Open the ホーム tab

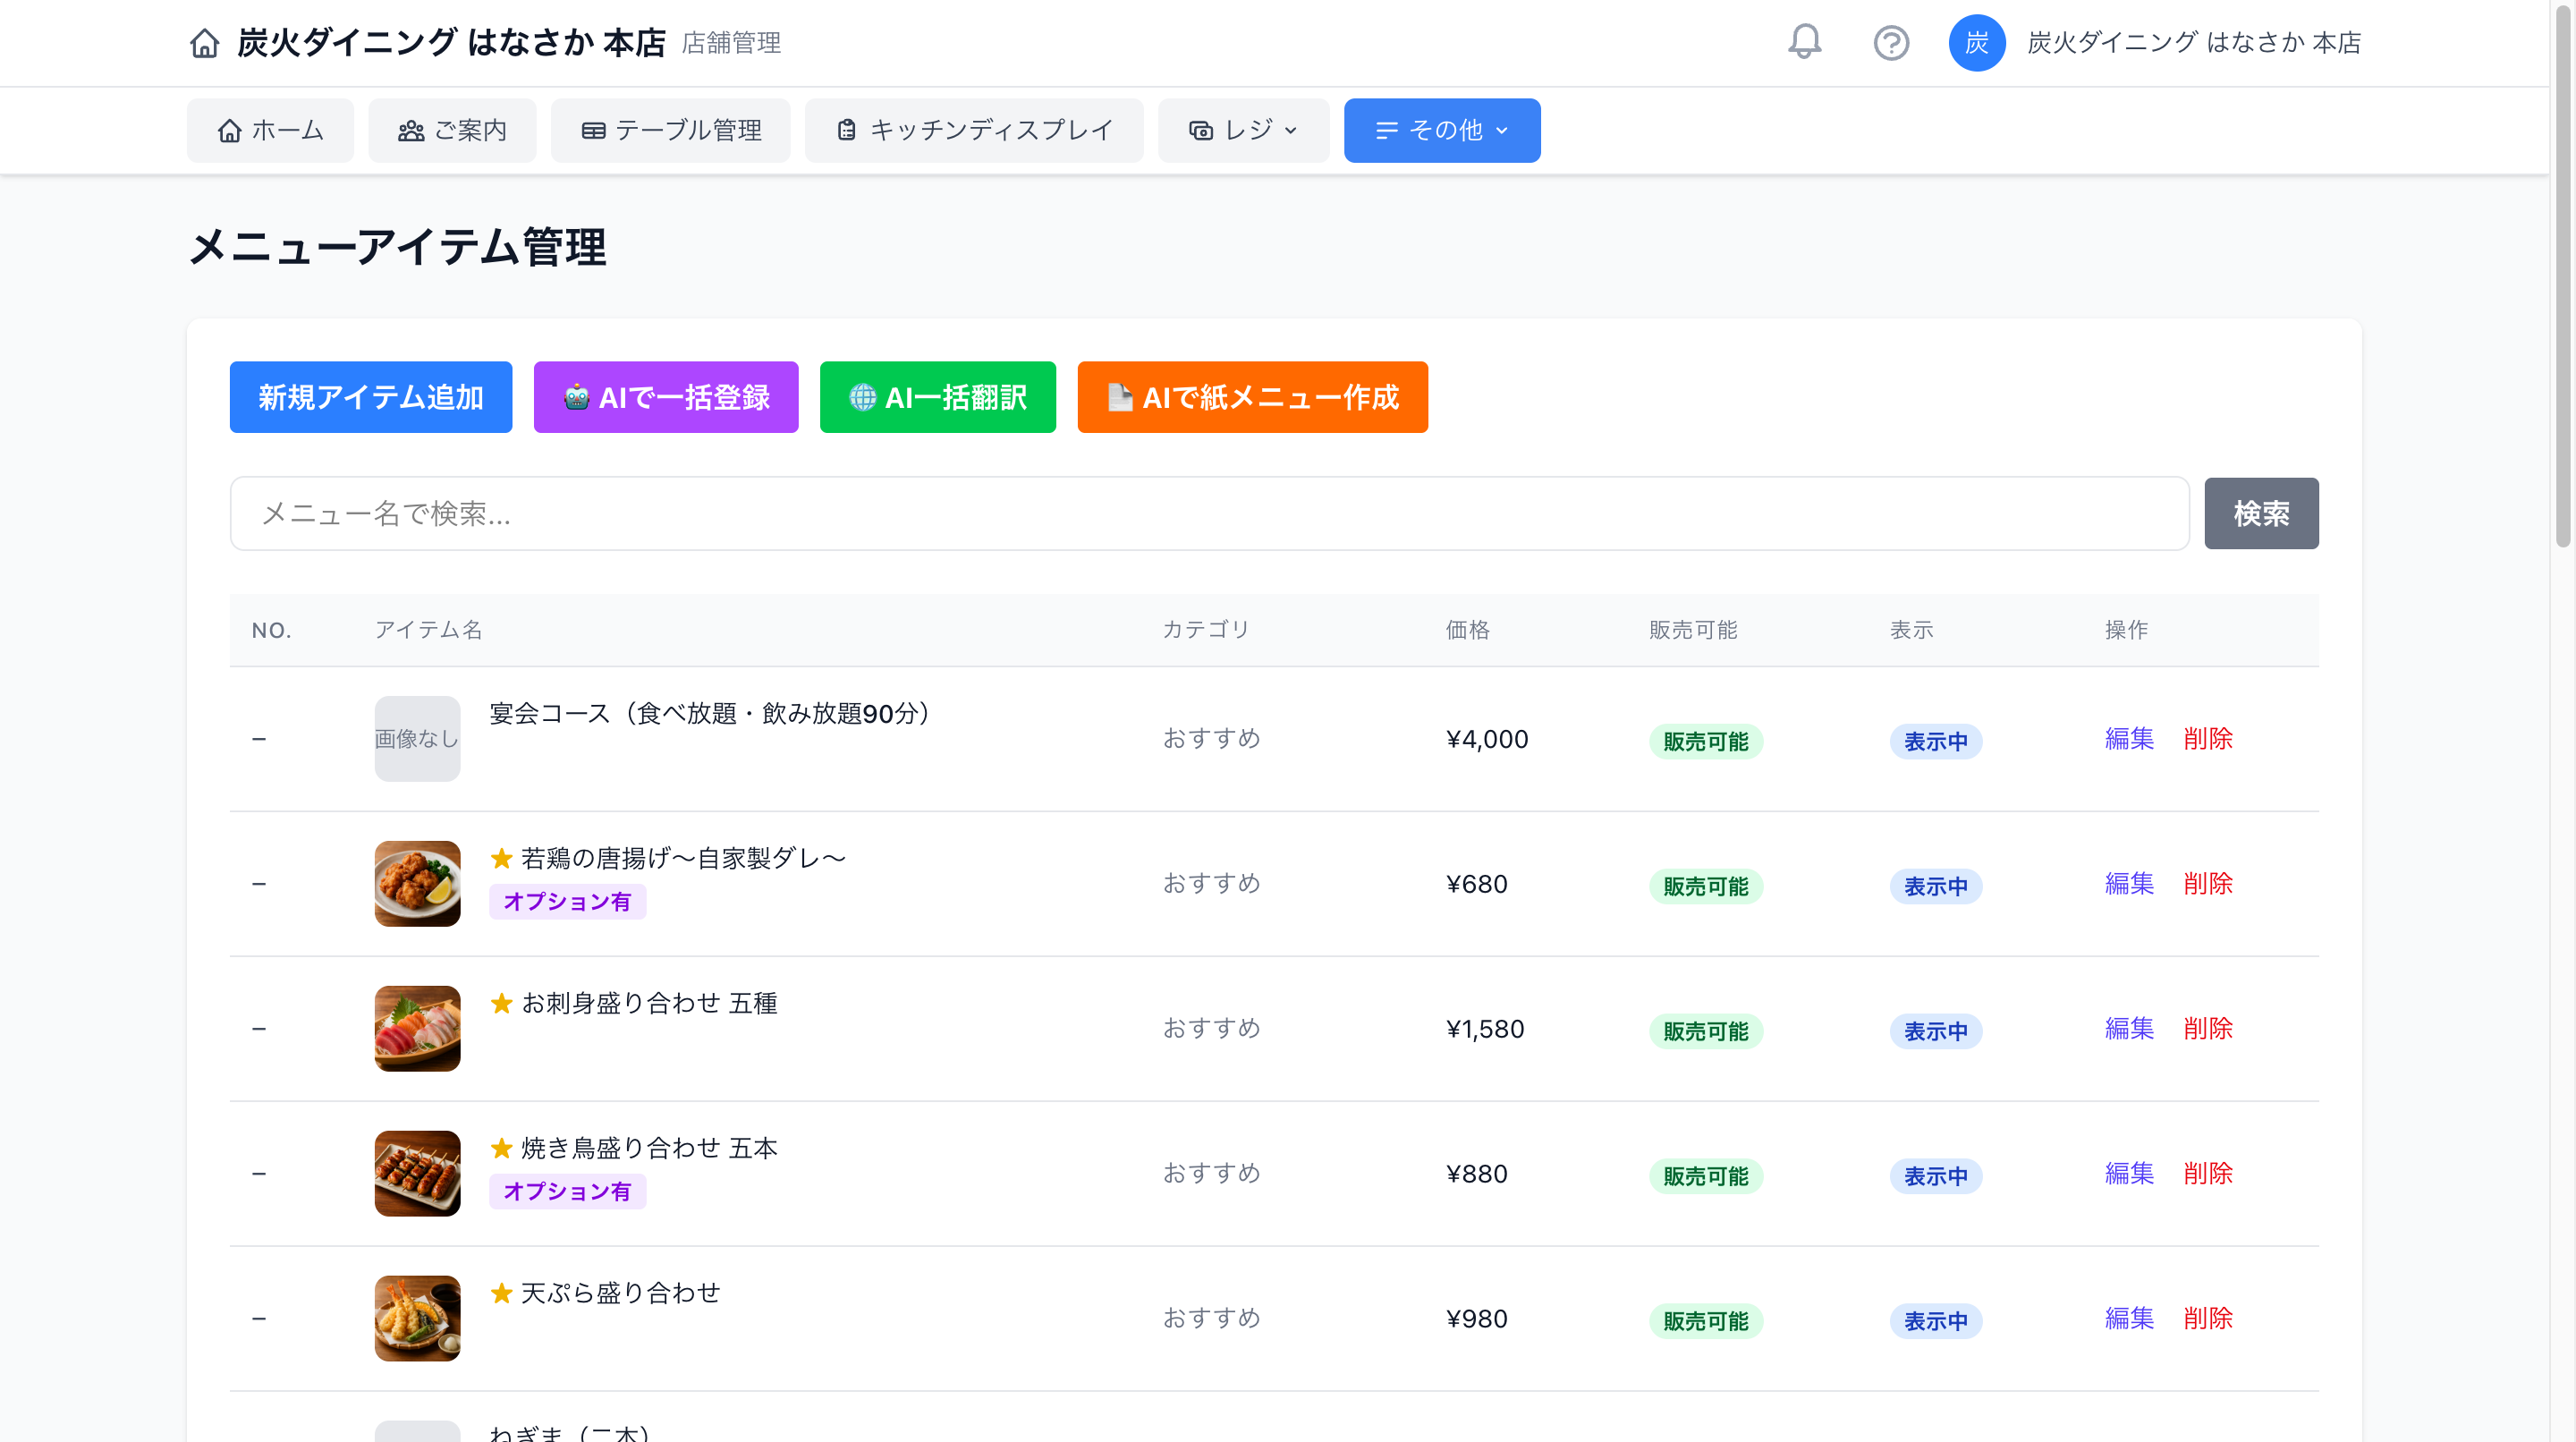270,130
